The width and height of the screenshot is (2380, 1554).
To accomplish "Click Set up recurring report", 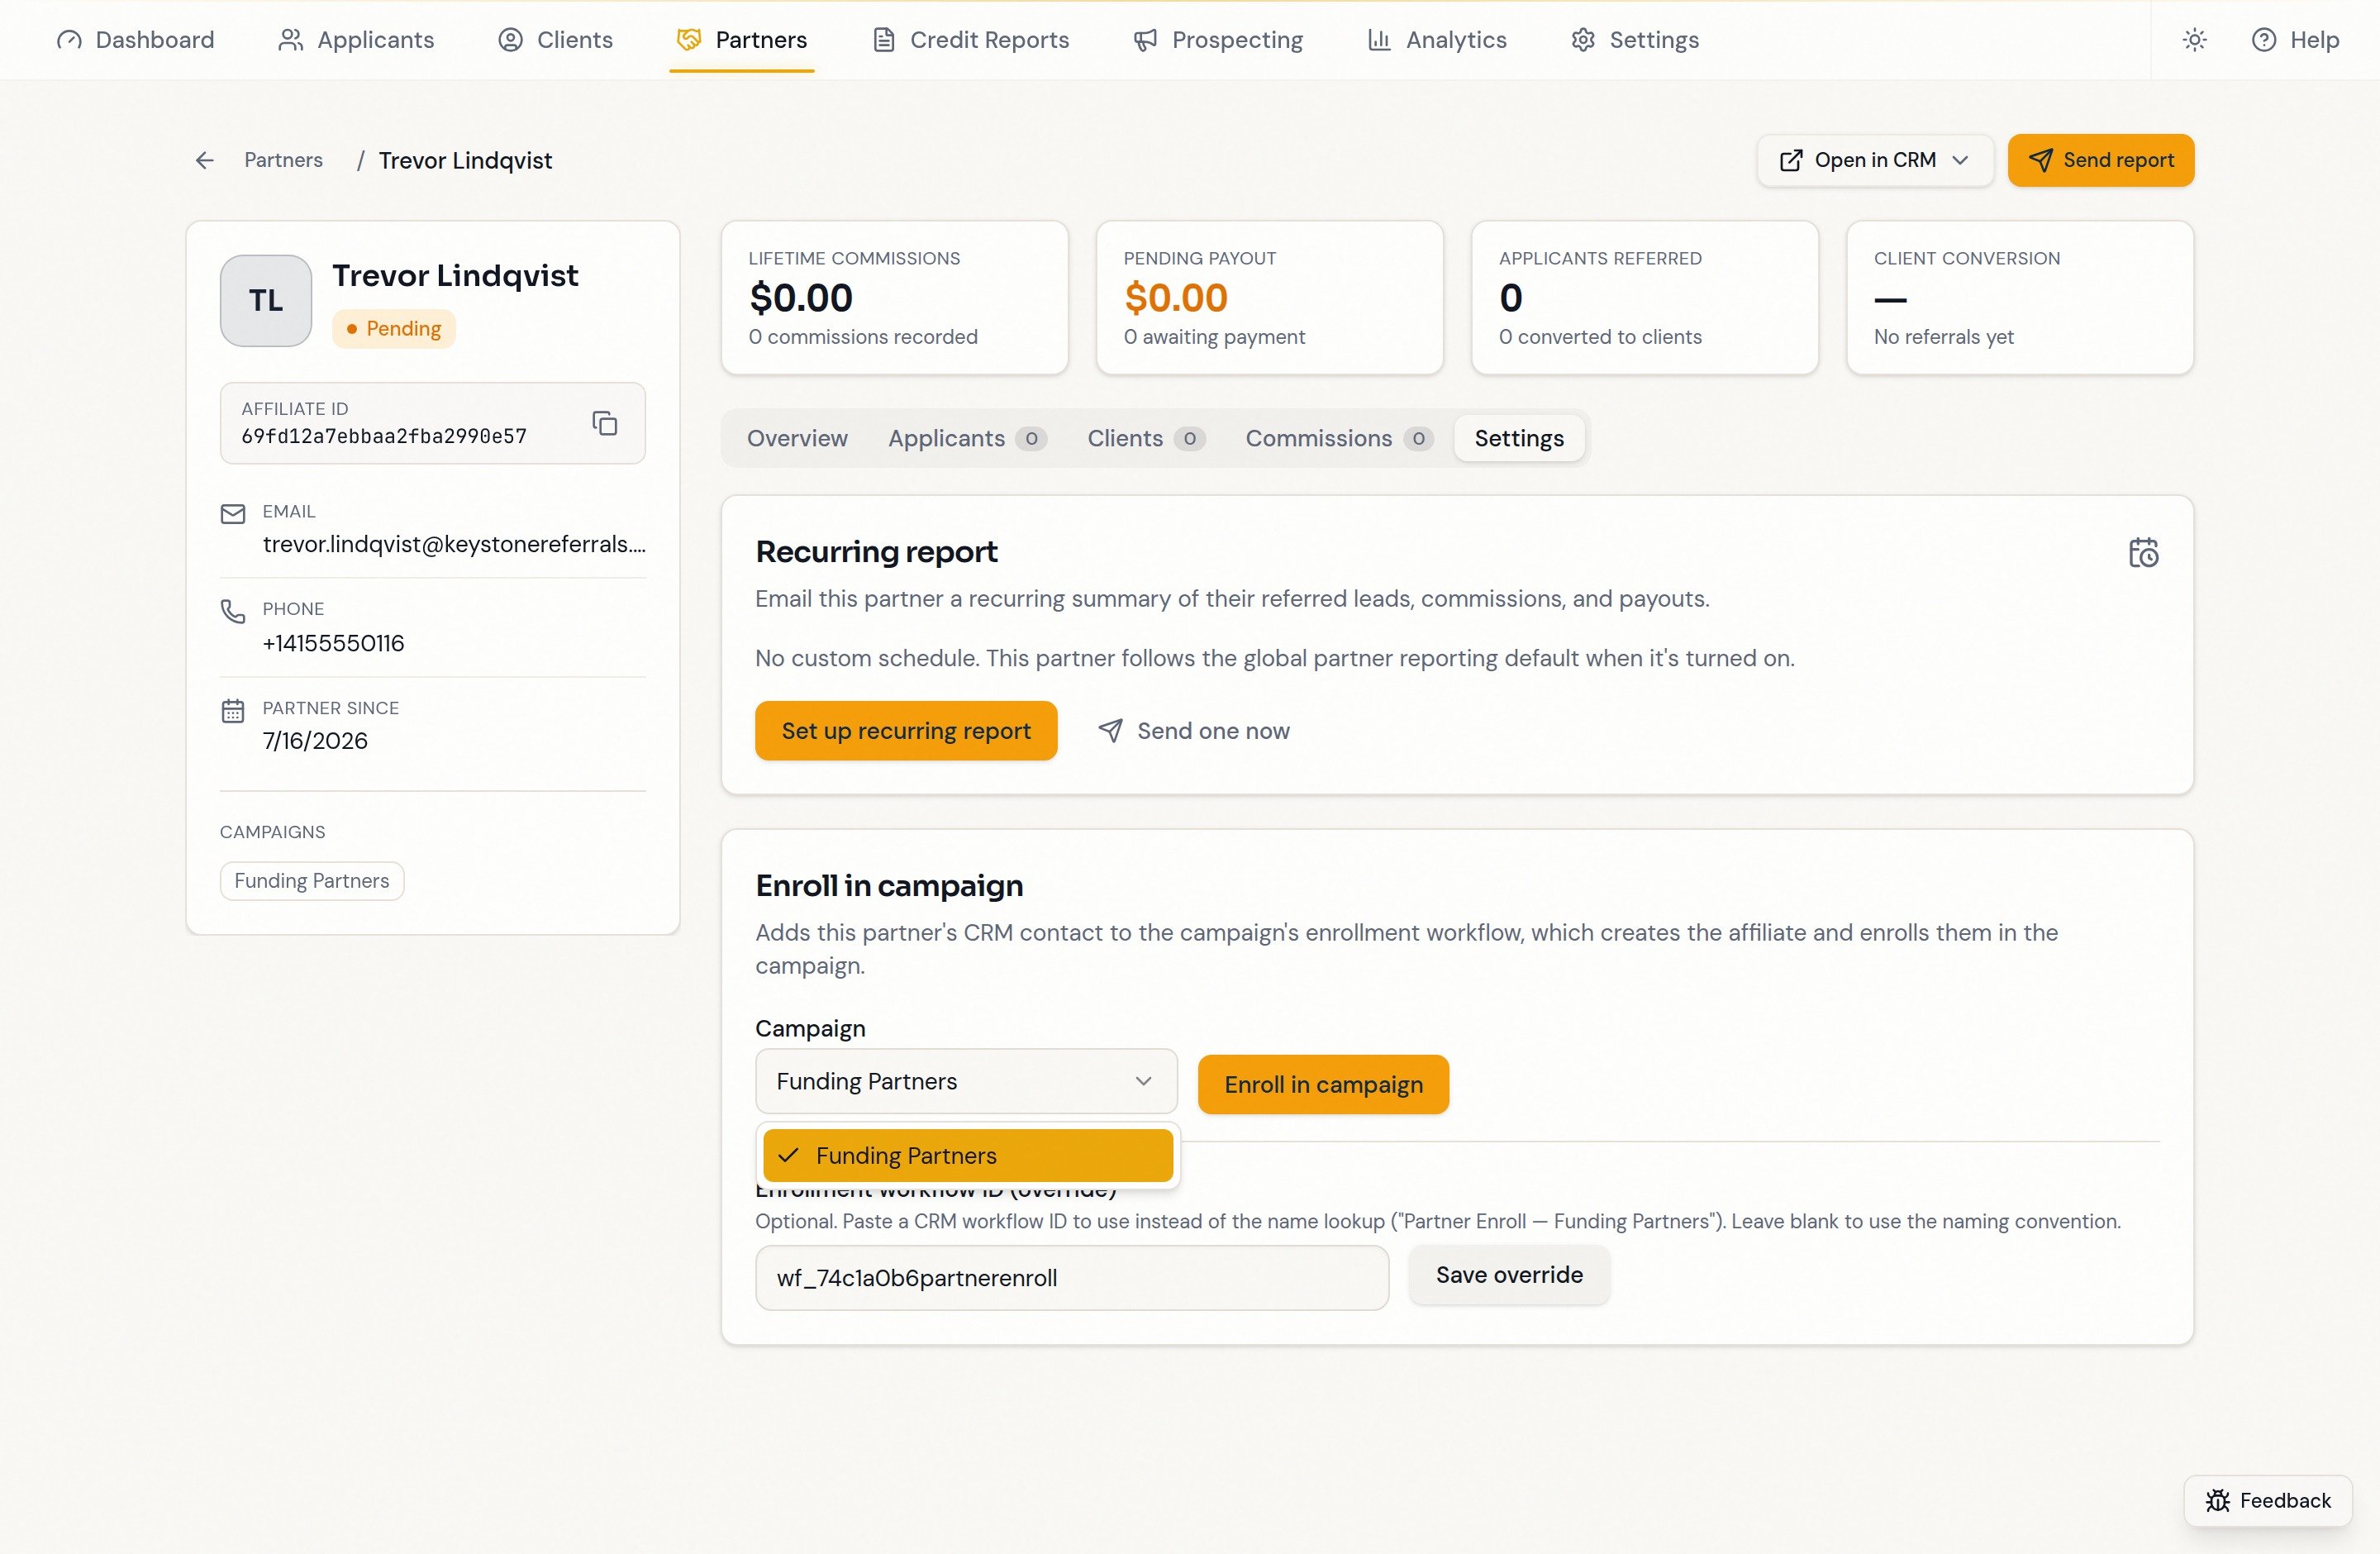I will [905, 731].
